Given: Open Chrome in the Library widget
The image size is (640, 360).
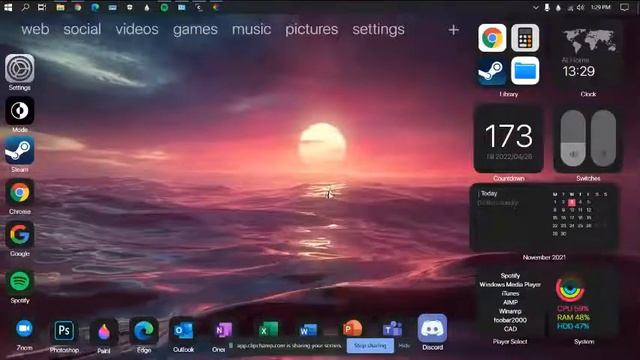Looking at the screenshot, I should click(x=492, y=38).
